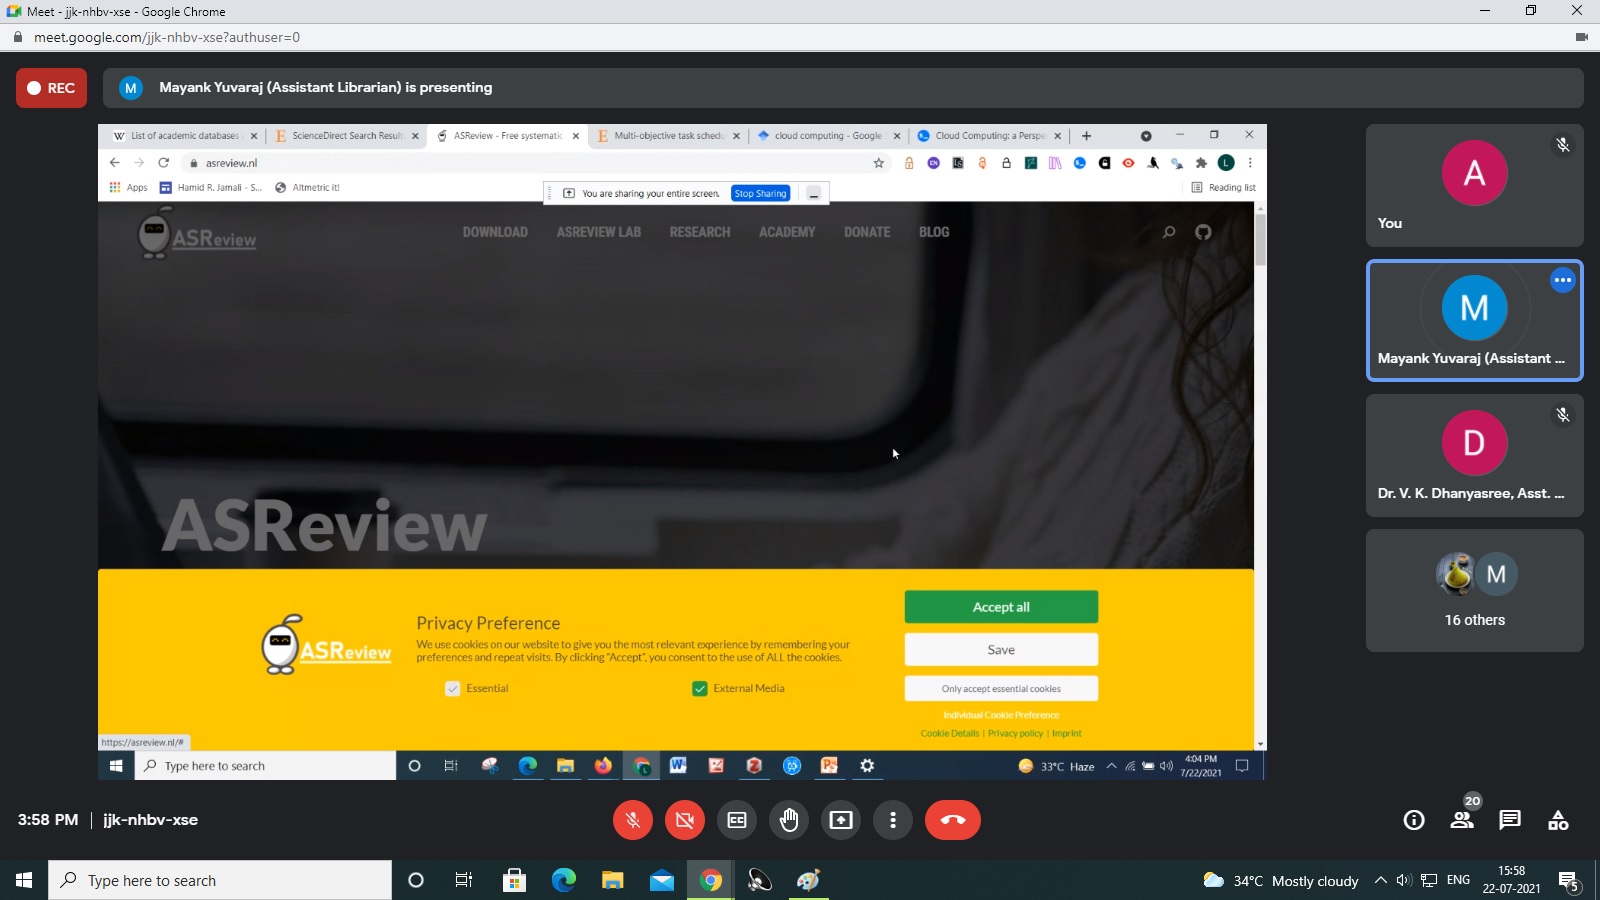Open Windows Start menu
1600x900 pixels.
(24, 880)
